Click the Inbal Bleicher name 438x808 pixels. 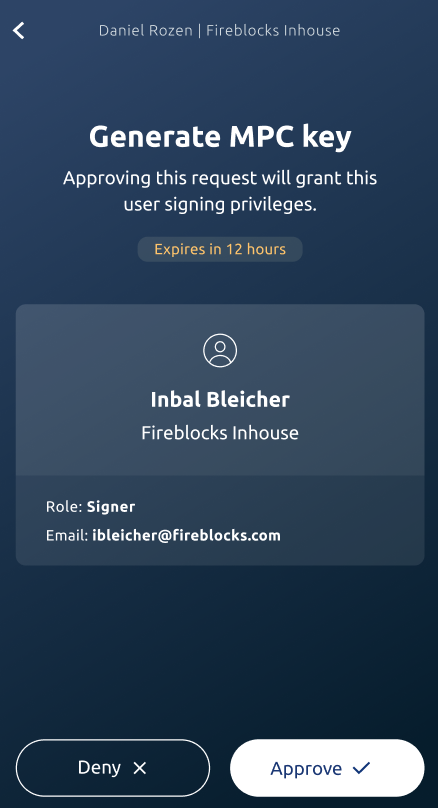pyautogui.click(x=220, y=400)
